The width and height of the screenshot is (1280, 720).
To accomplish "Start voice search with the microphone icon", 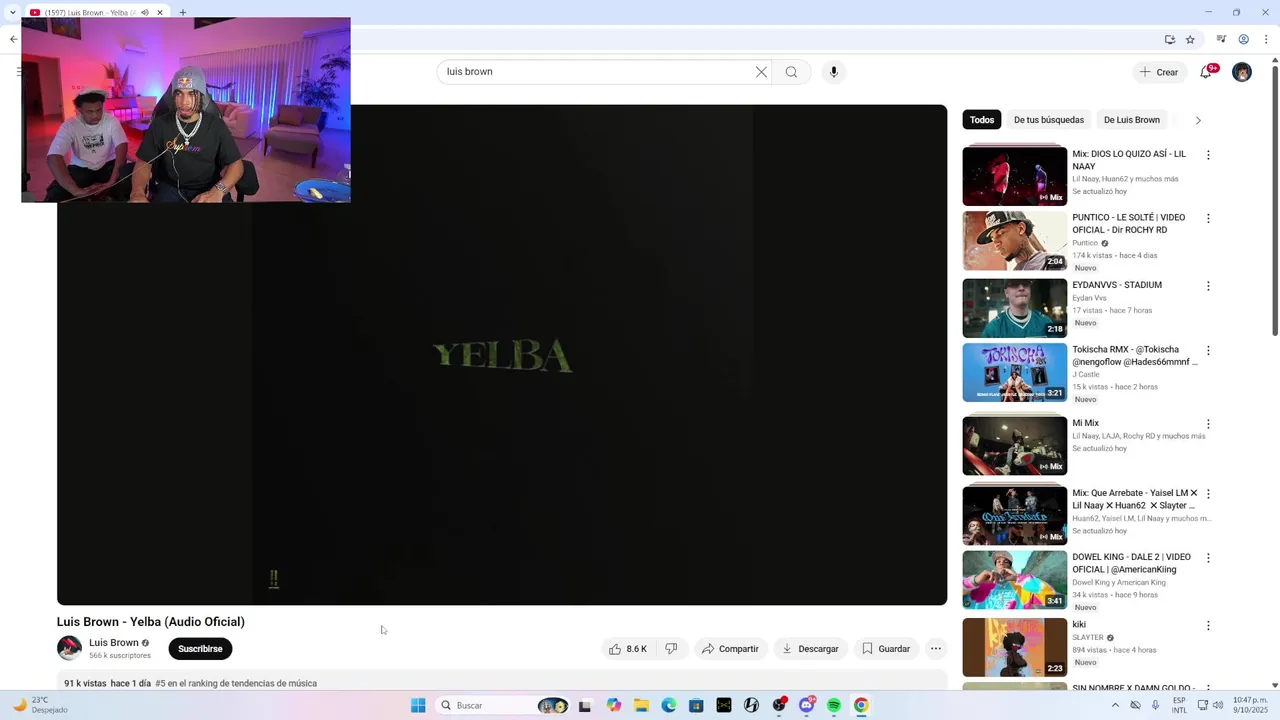I will tap(834, 72).
